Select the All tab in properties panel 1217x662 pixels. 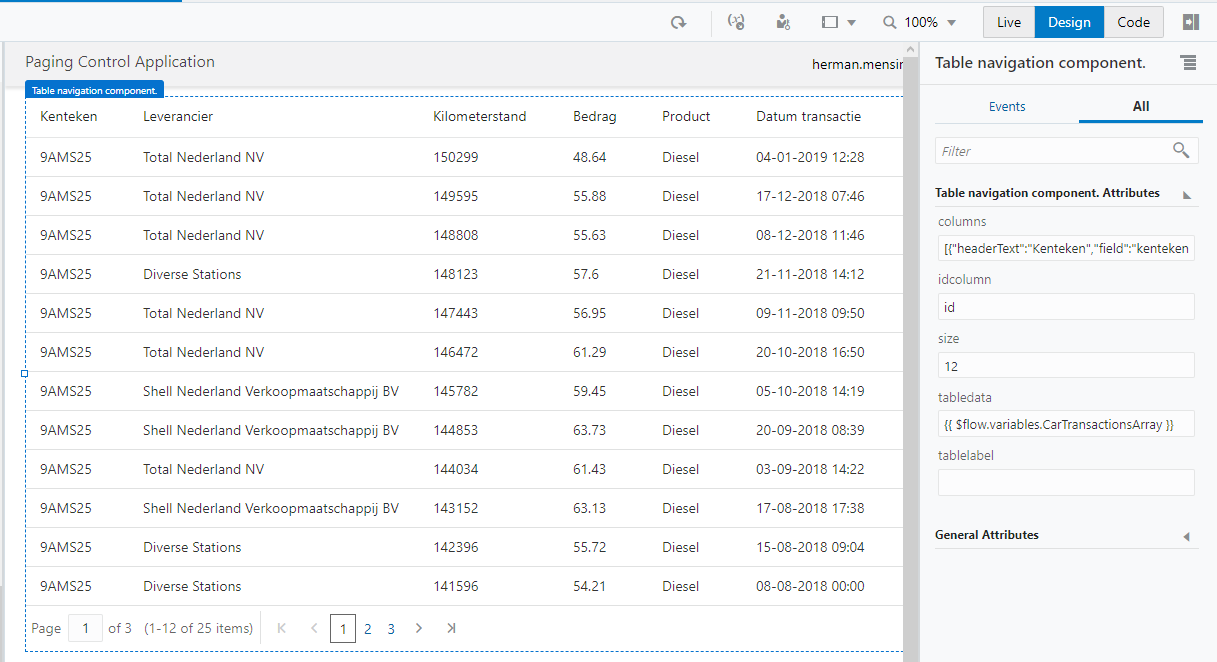tap(1140, 106)
